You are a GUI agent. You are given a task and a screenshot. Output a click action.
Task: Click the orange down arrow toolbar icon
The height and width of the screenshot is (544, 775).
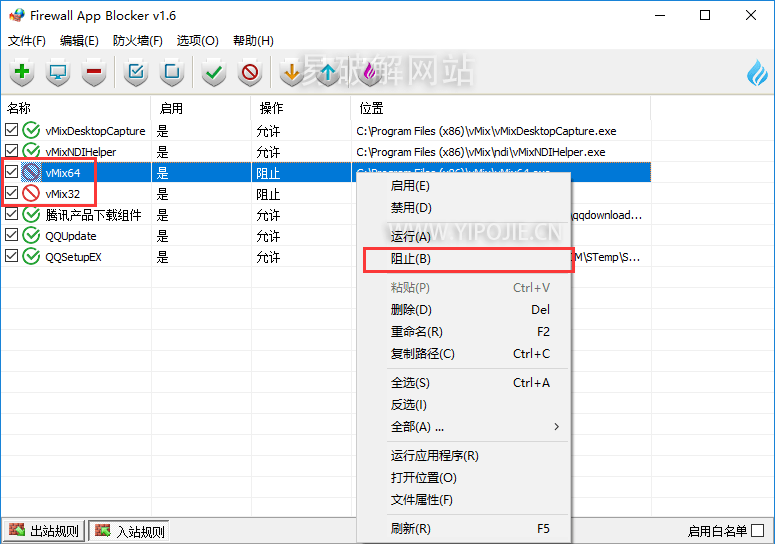(292, 72)
